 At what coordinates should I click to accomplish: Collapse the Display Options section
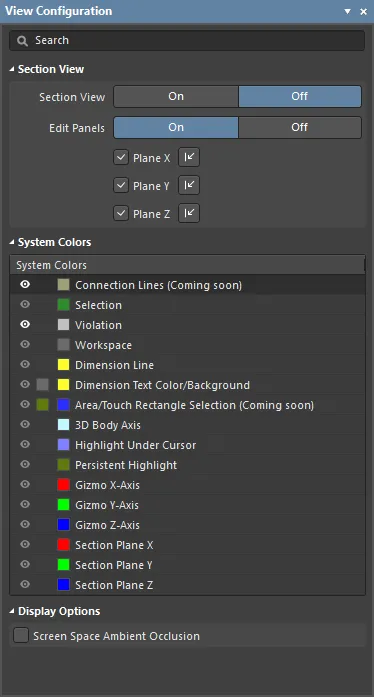point(12,612)
